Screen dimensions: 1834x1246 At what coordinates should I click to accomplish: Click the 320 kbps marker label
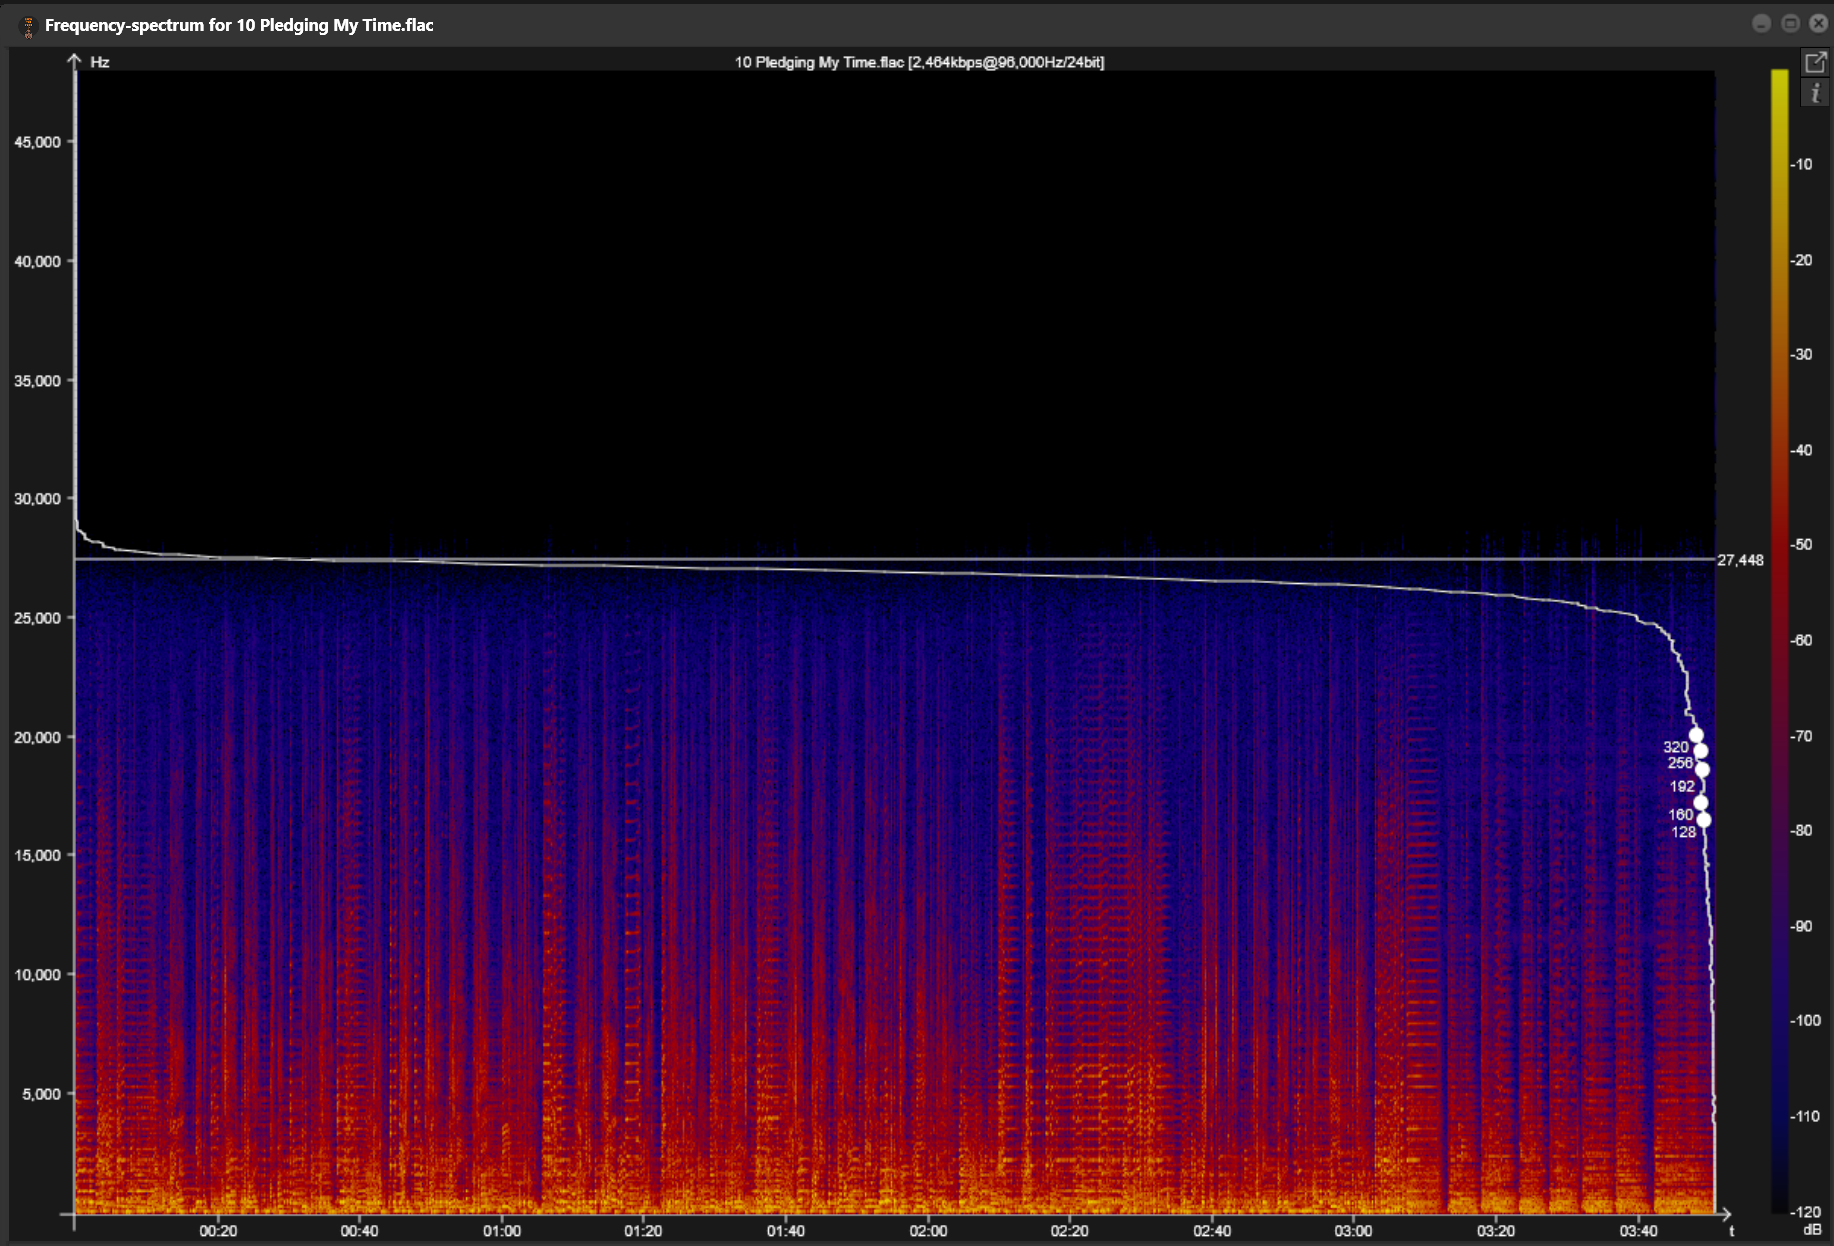pyautogui.click(x=1675, y=747)
